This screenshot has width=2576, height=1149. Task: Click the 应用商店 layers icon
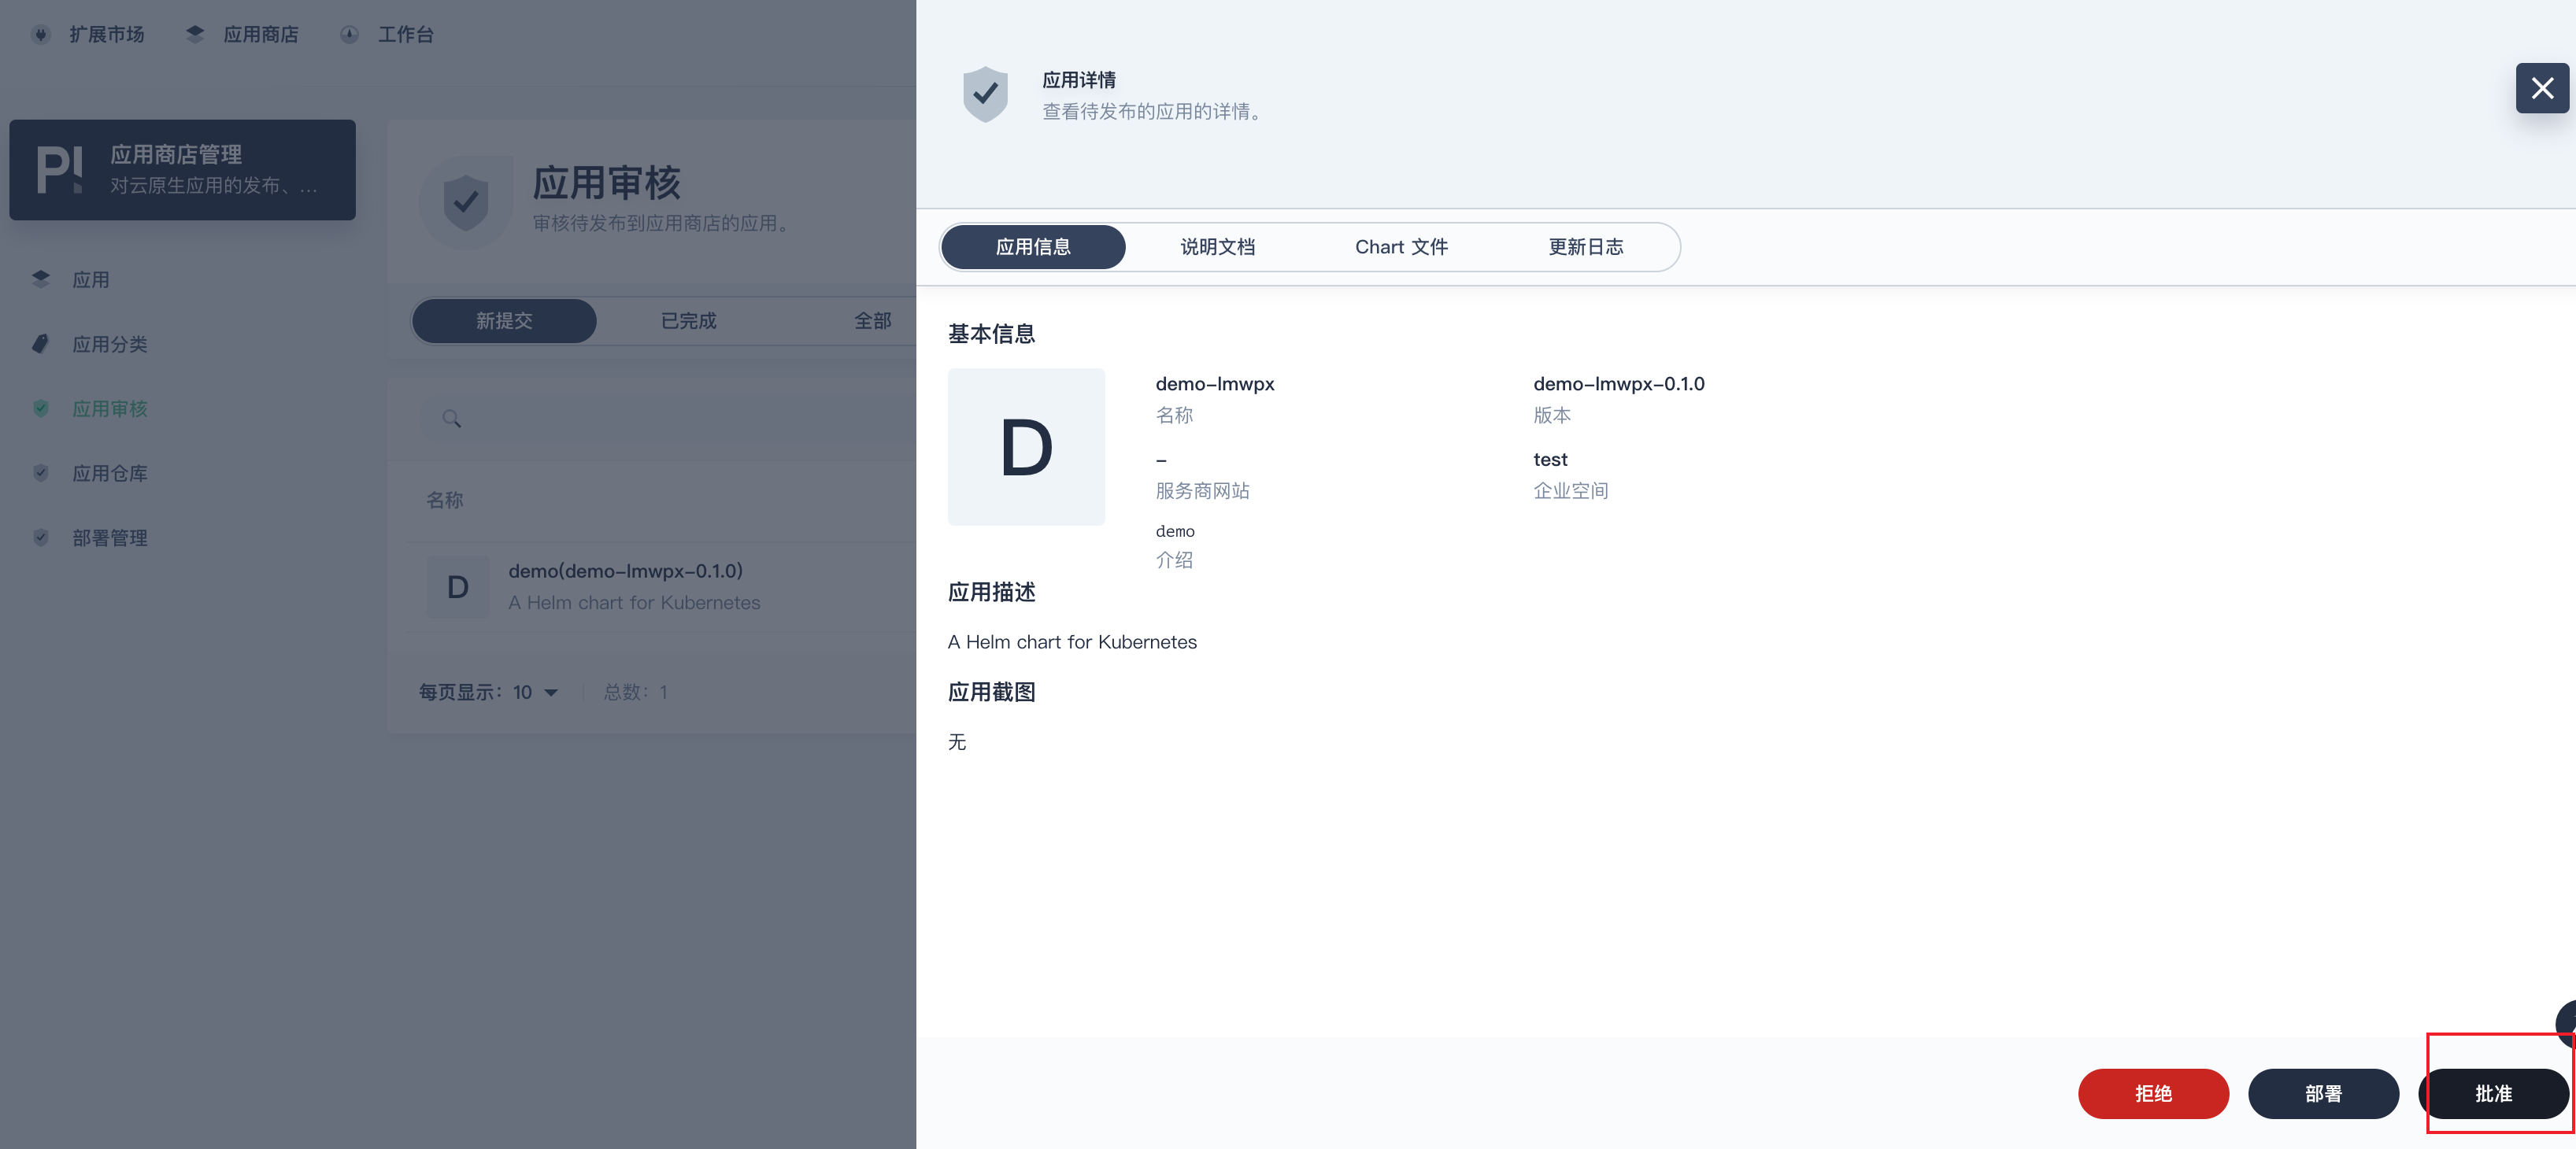pyautogui.click(x=195, y=34)
